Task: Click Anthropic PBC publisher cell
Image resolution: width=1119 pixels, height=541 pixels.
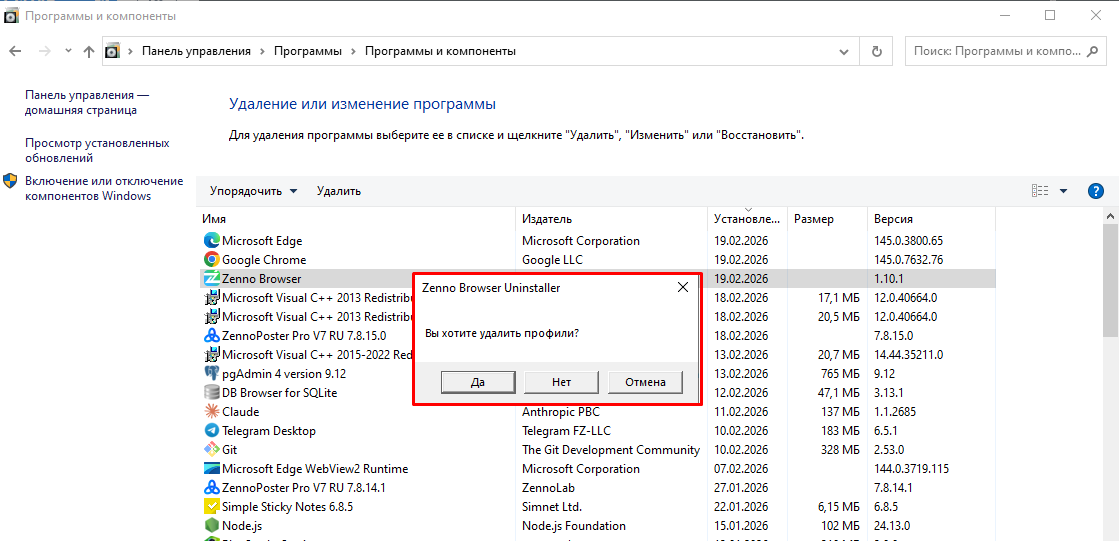Action: [561, 412]
